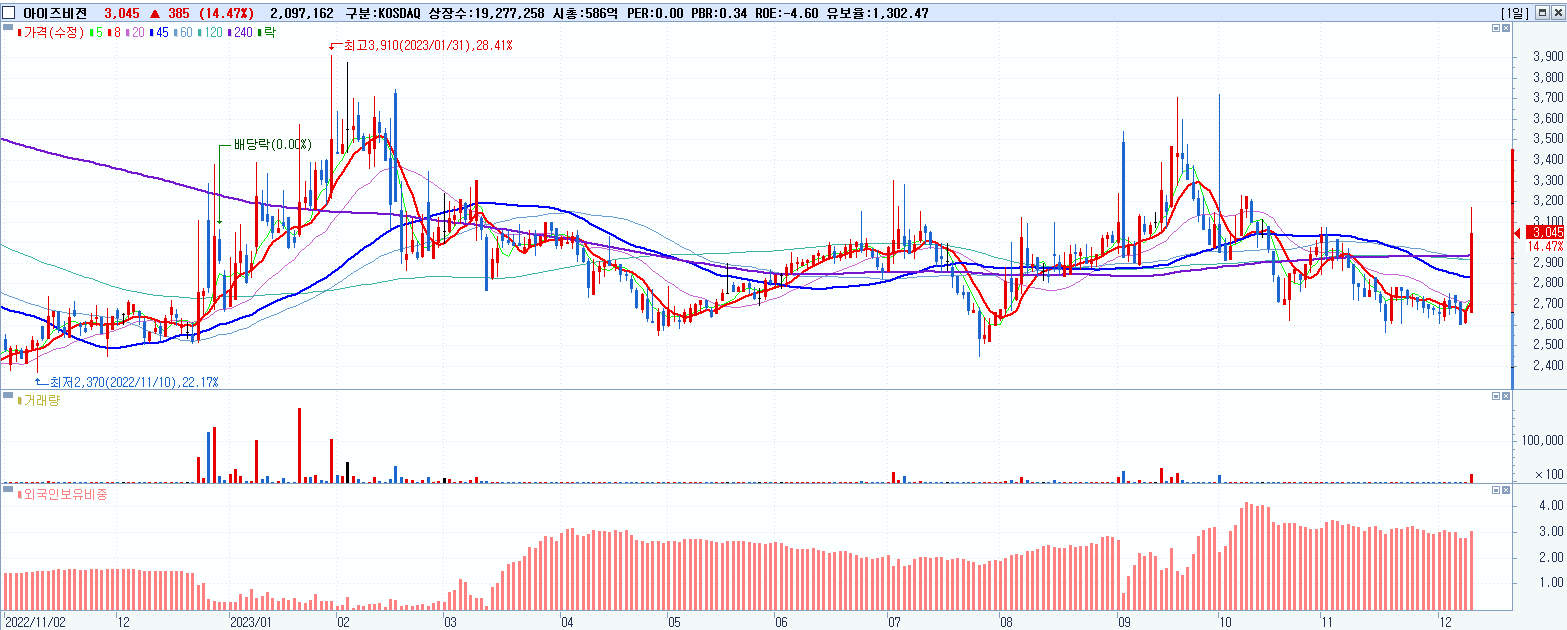Click the 100,000 volume axis label
Viewport: 1567px width, 630px height.
[x=1545, y=440]
